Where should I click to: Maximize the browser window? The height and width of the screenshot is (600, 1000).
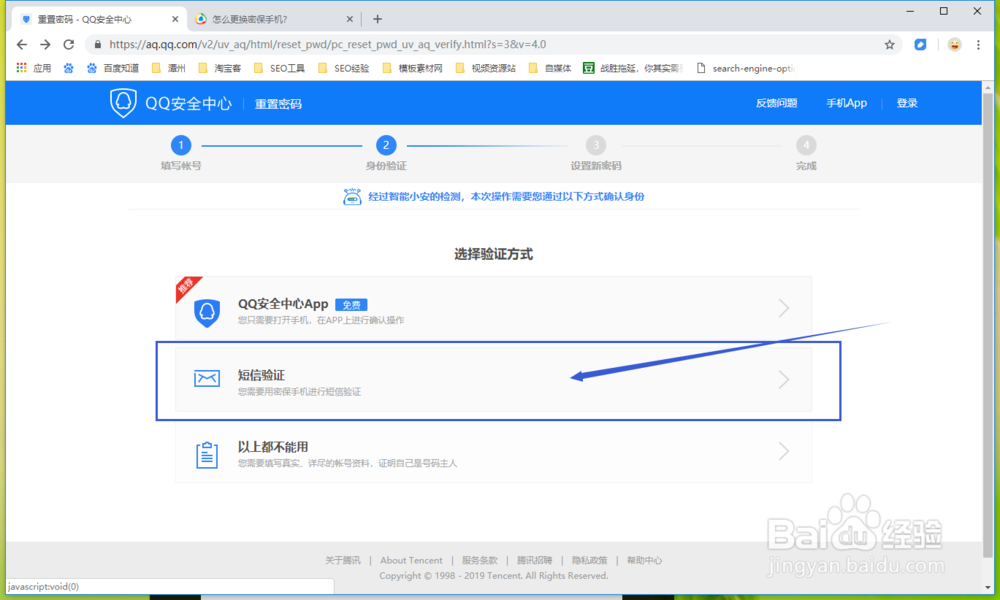point(943,11)
